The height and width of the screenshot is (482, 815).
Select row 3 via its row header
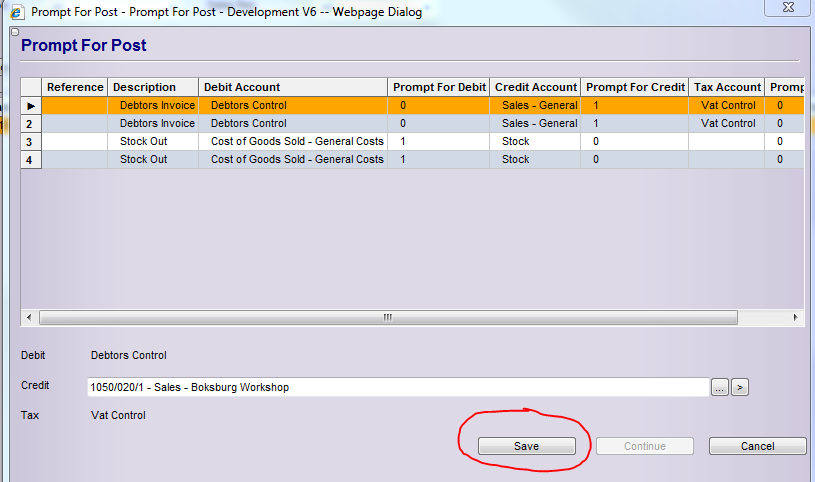[x=31, y=141]
